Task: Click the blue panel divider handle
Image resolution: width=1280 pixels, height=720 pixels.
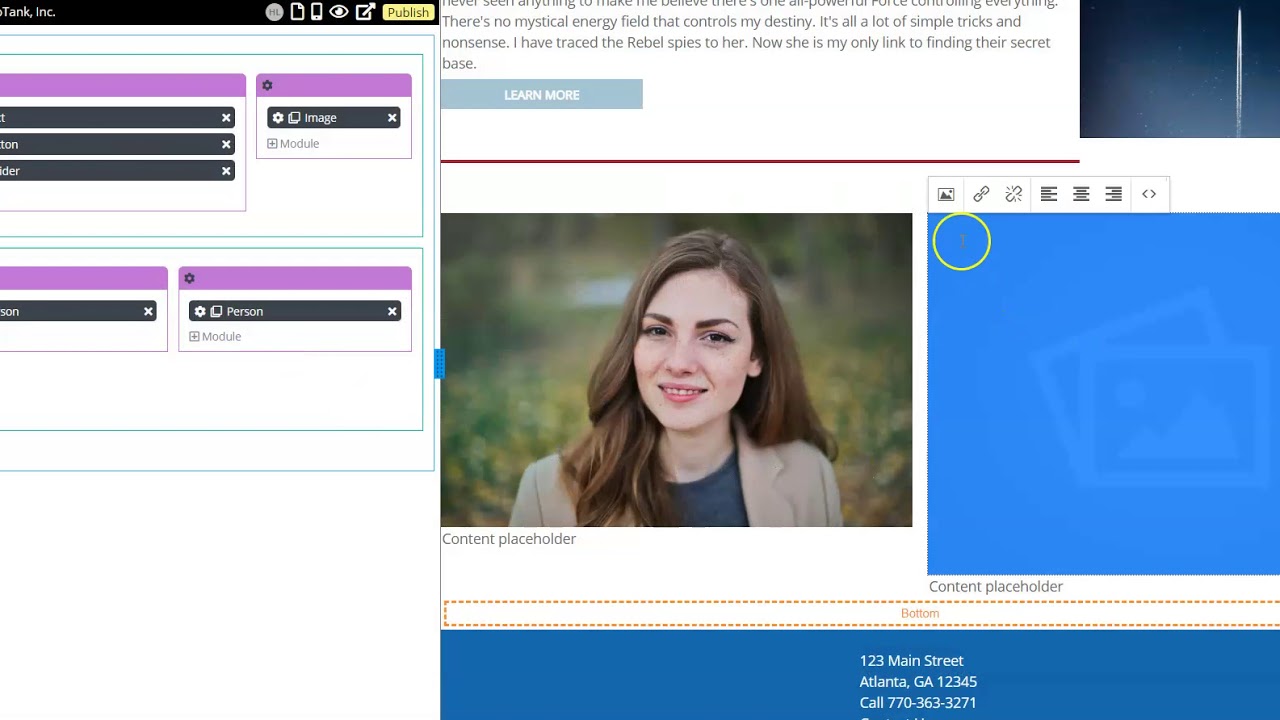Action: (438, 363)
